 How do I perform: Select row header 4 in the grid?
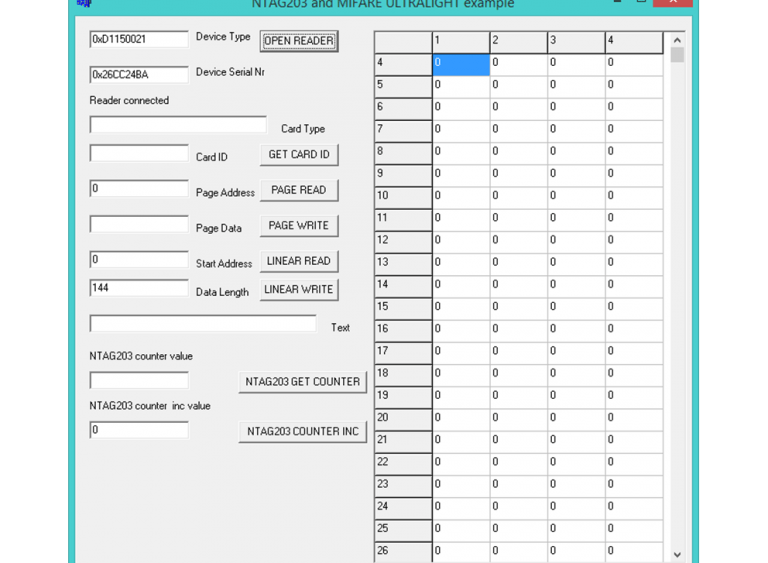coord(403,65)
